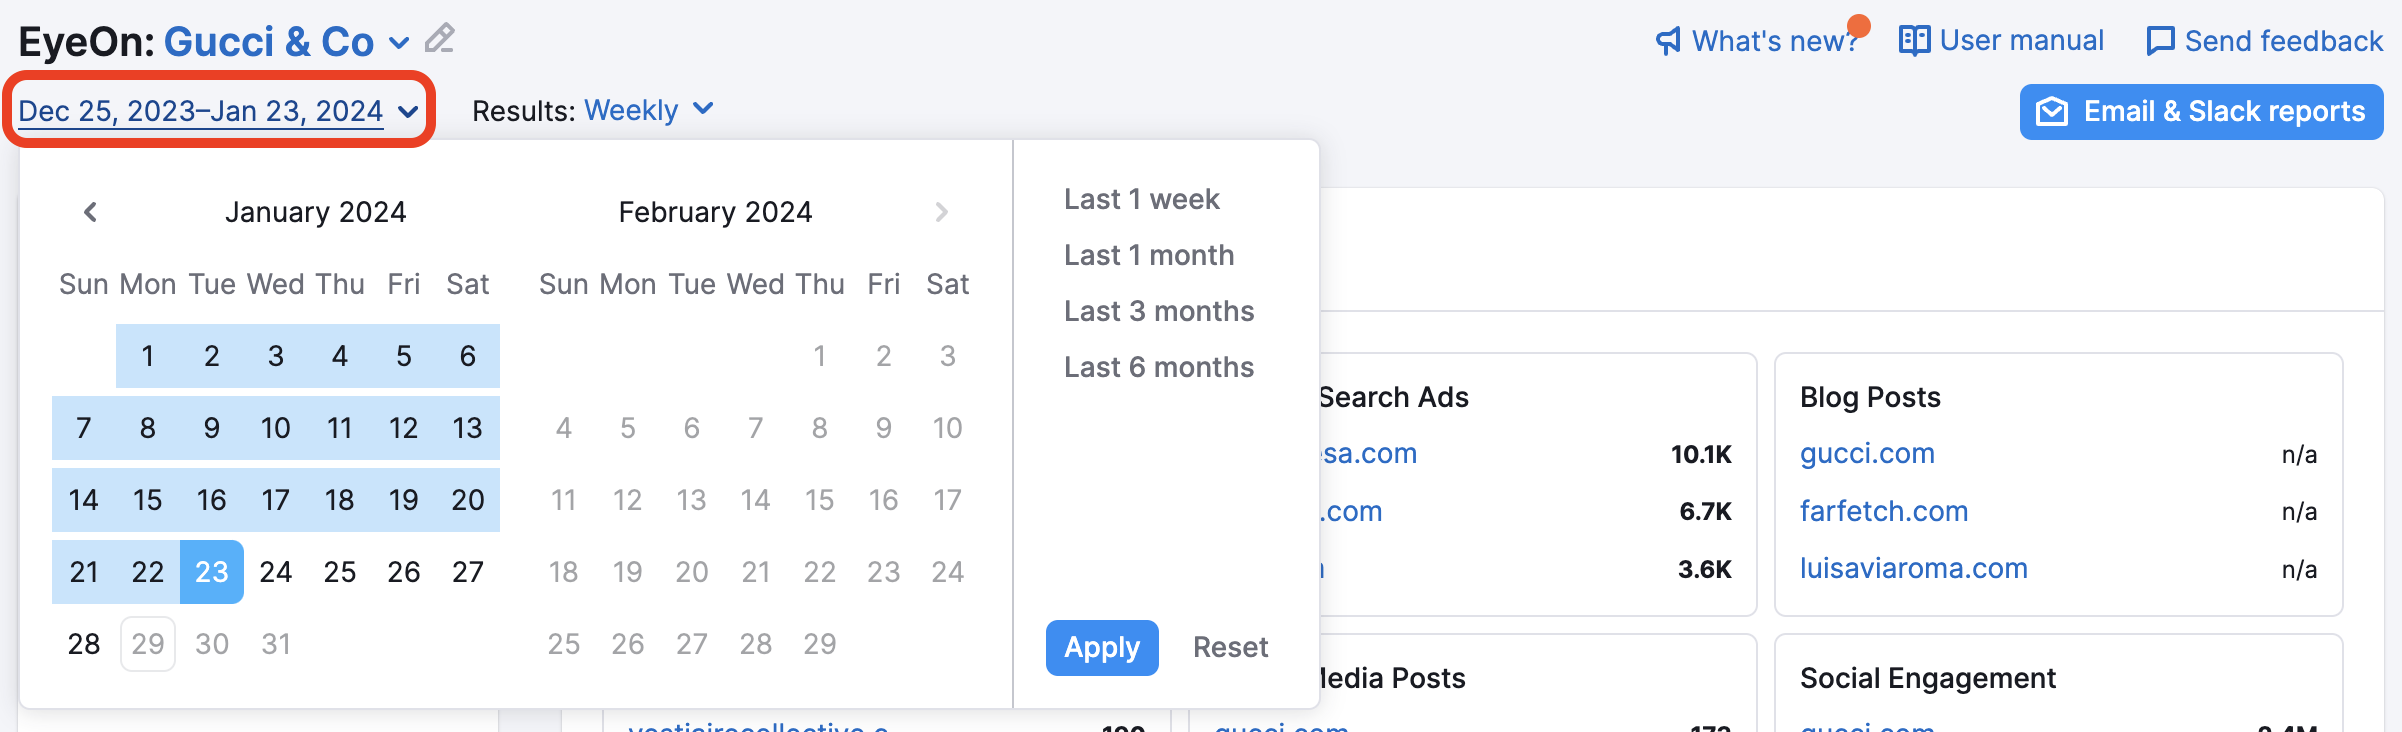The height and width of the screenshot is (732, 2402).
Task: Open the farfetch.com link in Blog Posts
Action: coord(1883,511)
